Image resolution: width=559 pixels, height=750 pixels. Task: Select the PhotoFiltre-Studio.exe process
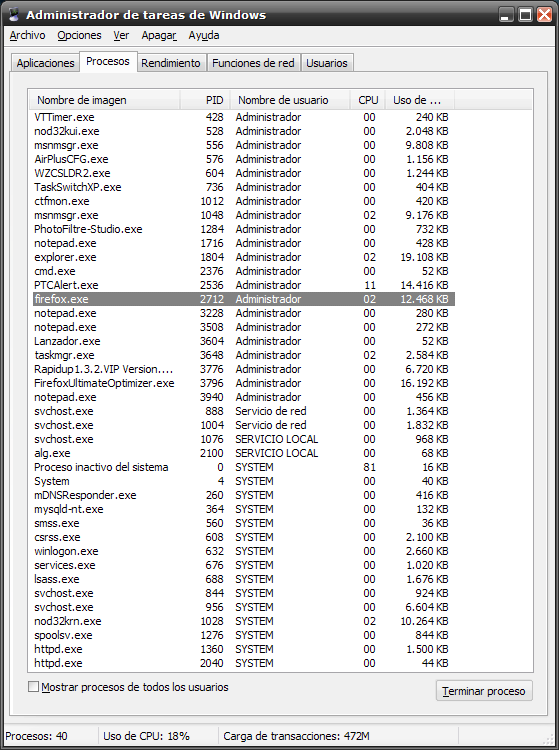[x=243, y=229]
